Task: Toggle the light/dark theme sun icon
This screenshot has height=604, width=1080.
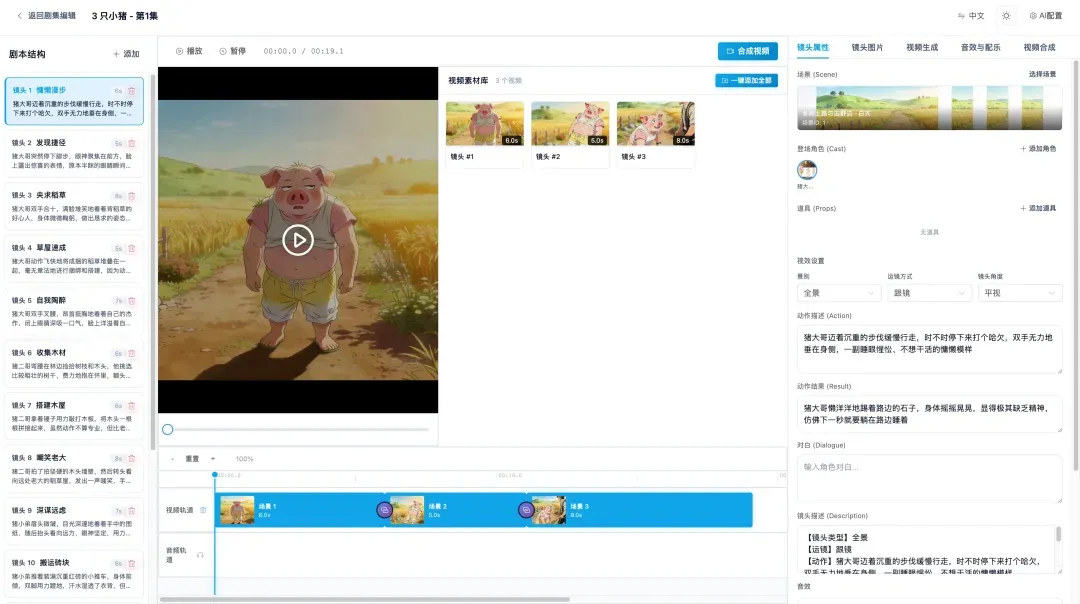Action: 1006,16
